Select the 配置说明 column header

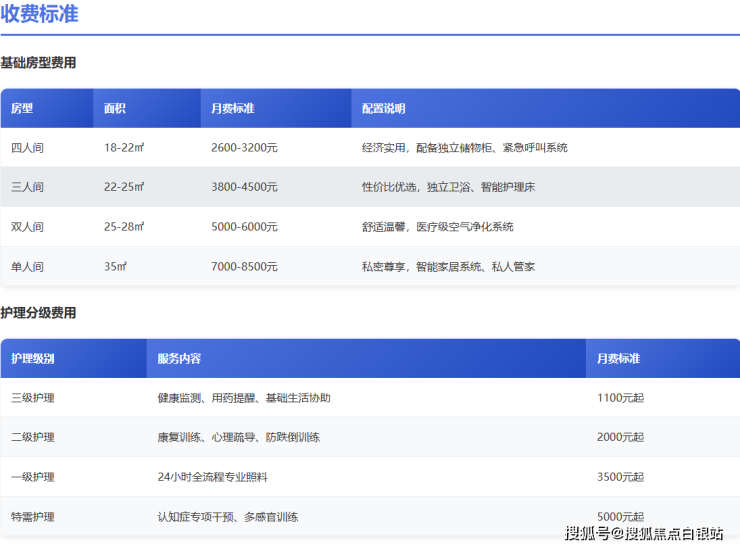(383, 108)
